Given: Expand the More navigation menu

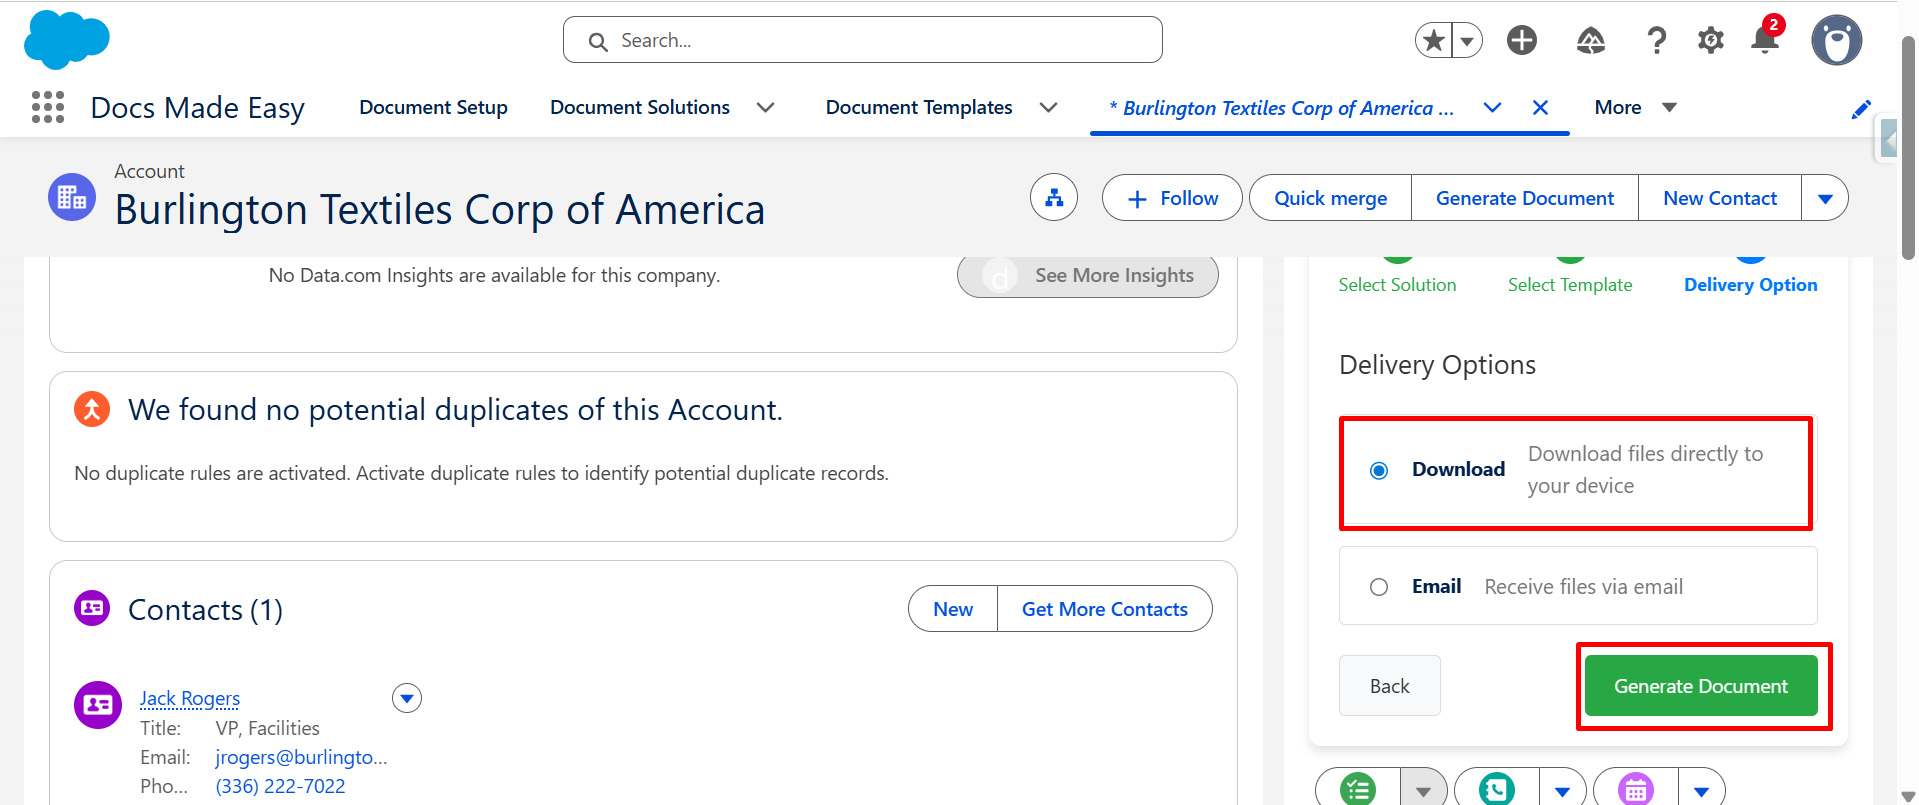Looking at the screenshot, I should tap(1635, 107).
